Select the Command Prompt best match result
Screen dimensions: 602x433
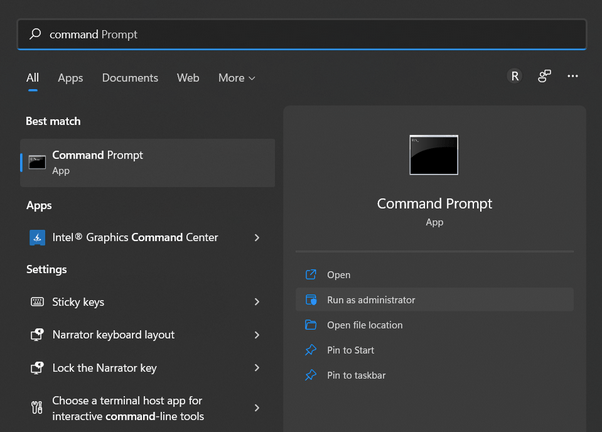[147, 163]
